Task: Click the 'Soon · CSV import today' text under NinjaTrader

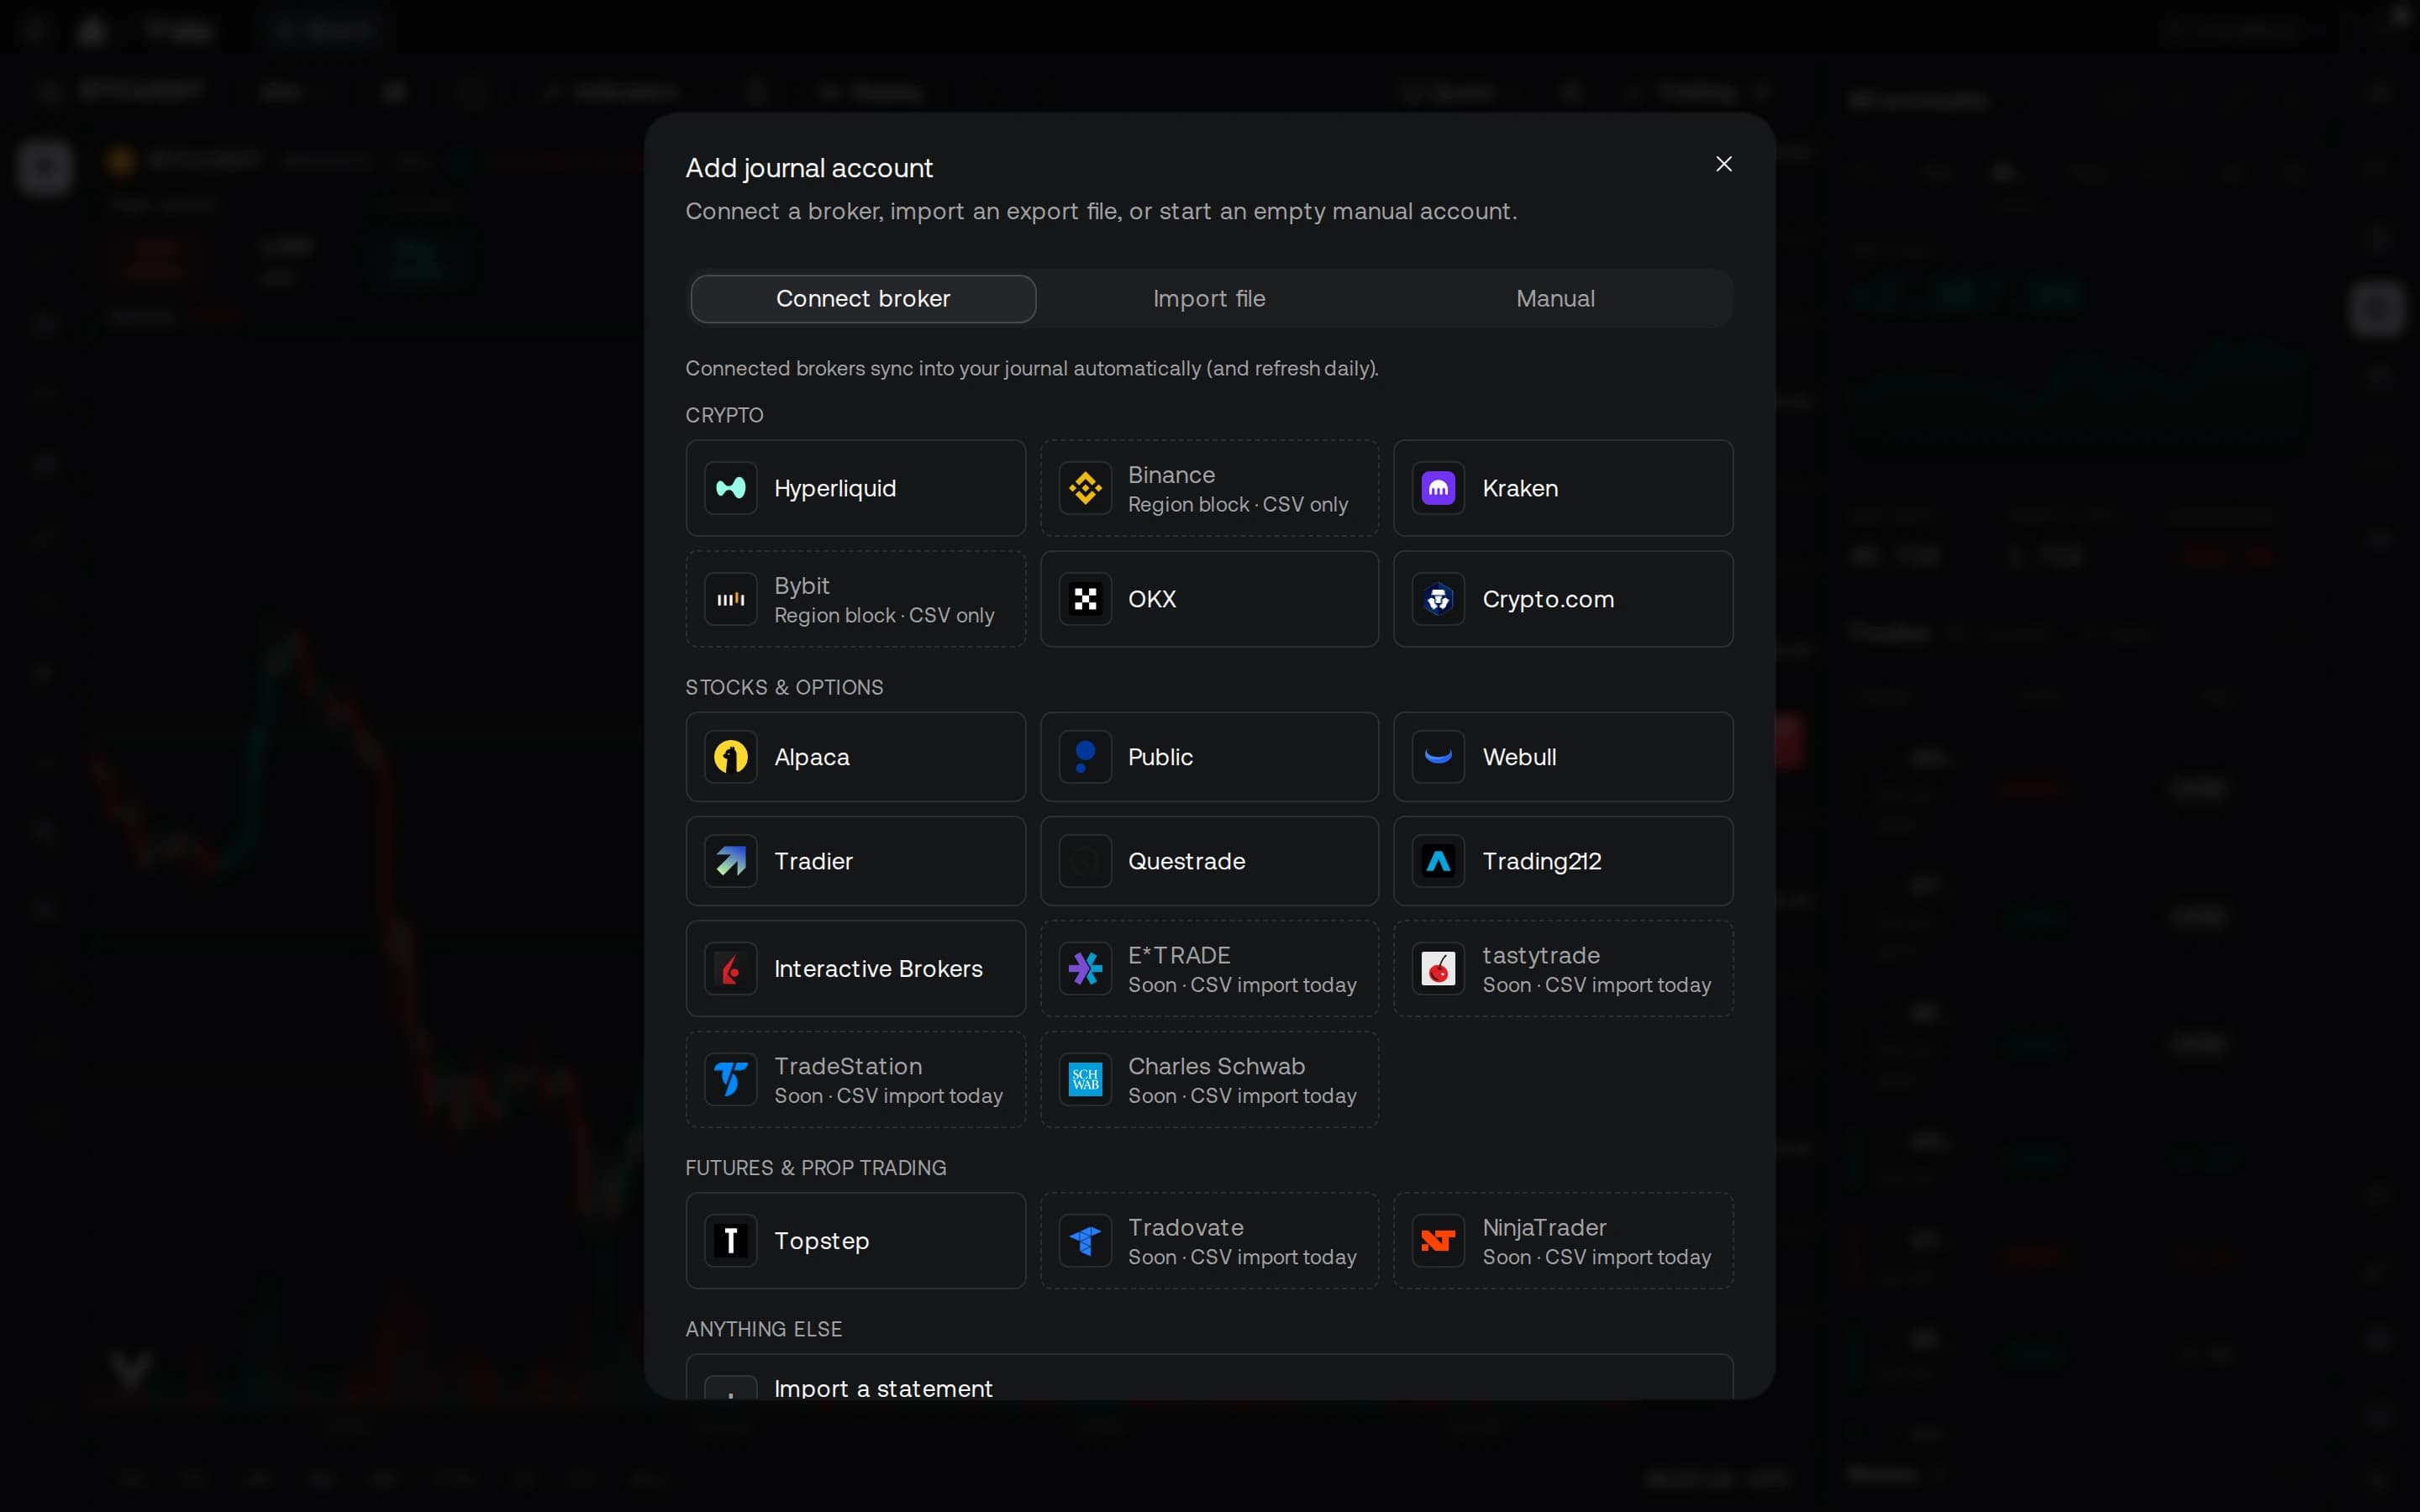Action: (x=1596, y=1257)
